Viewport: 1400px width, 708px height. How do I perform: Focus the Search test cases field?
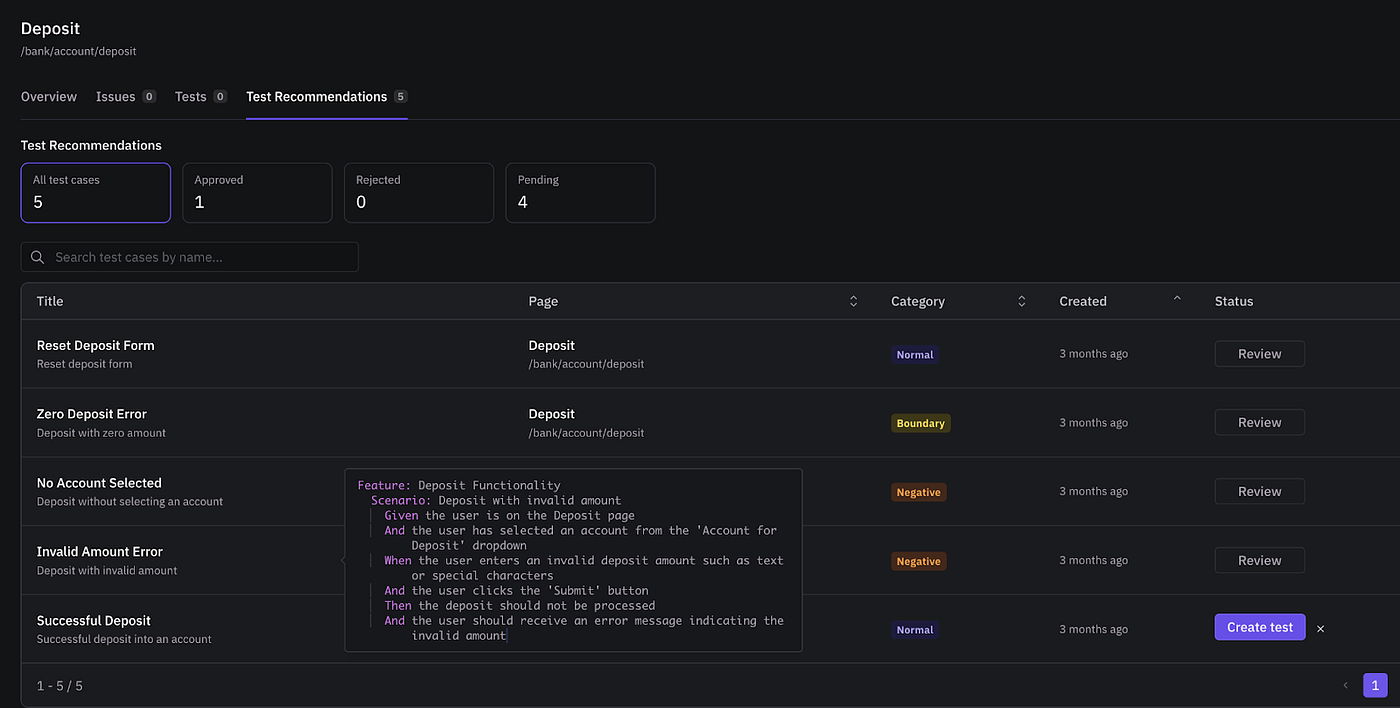tap(190, 257)
